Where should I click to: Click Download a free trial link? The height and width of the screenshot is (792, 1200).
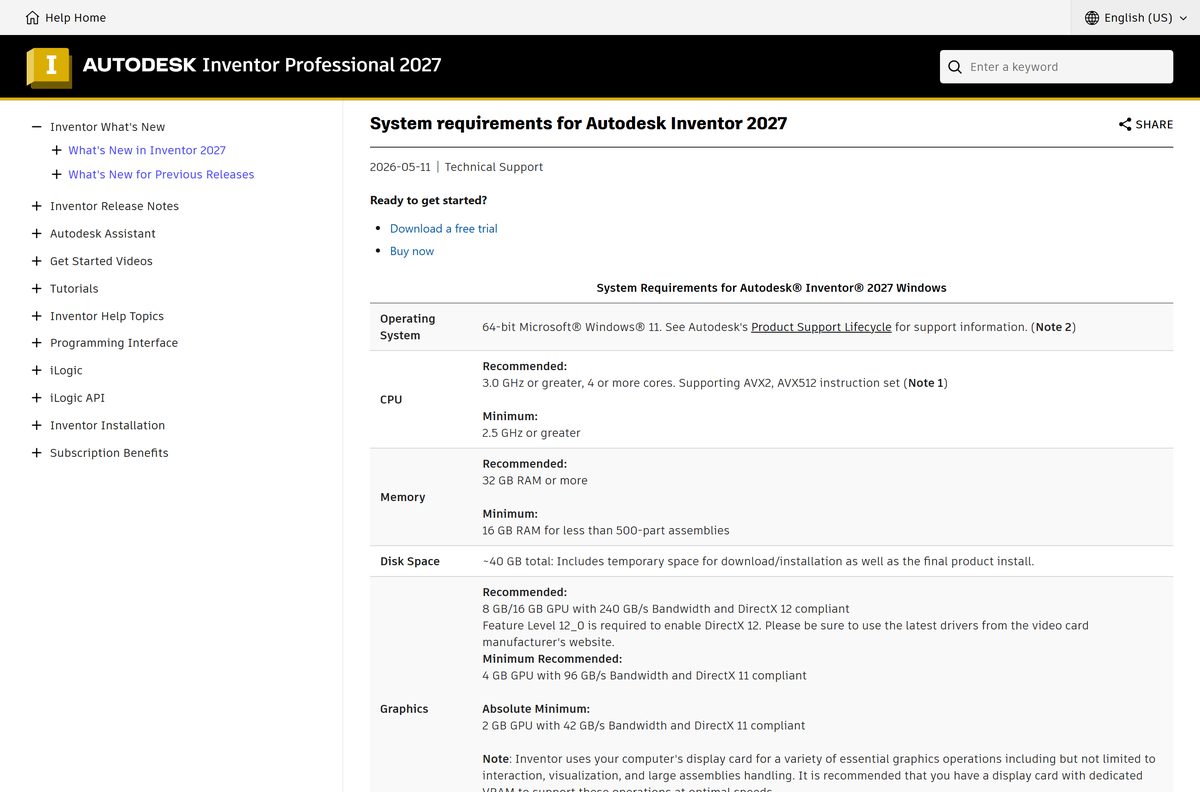tap(443, 229)
